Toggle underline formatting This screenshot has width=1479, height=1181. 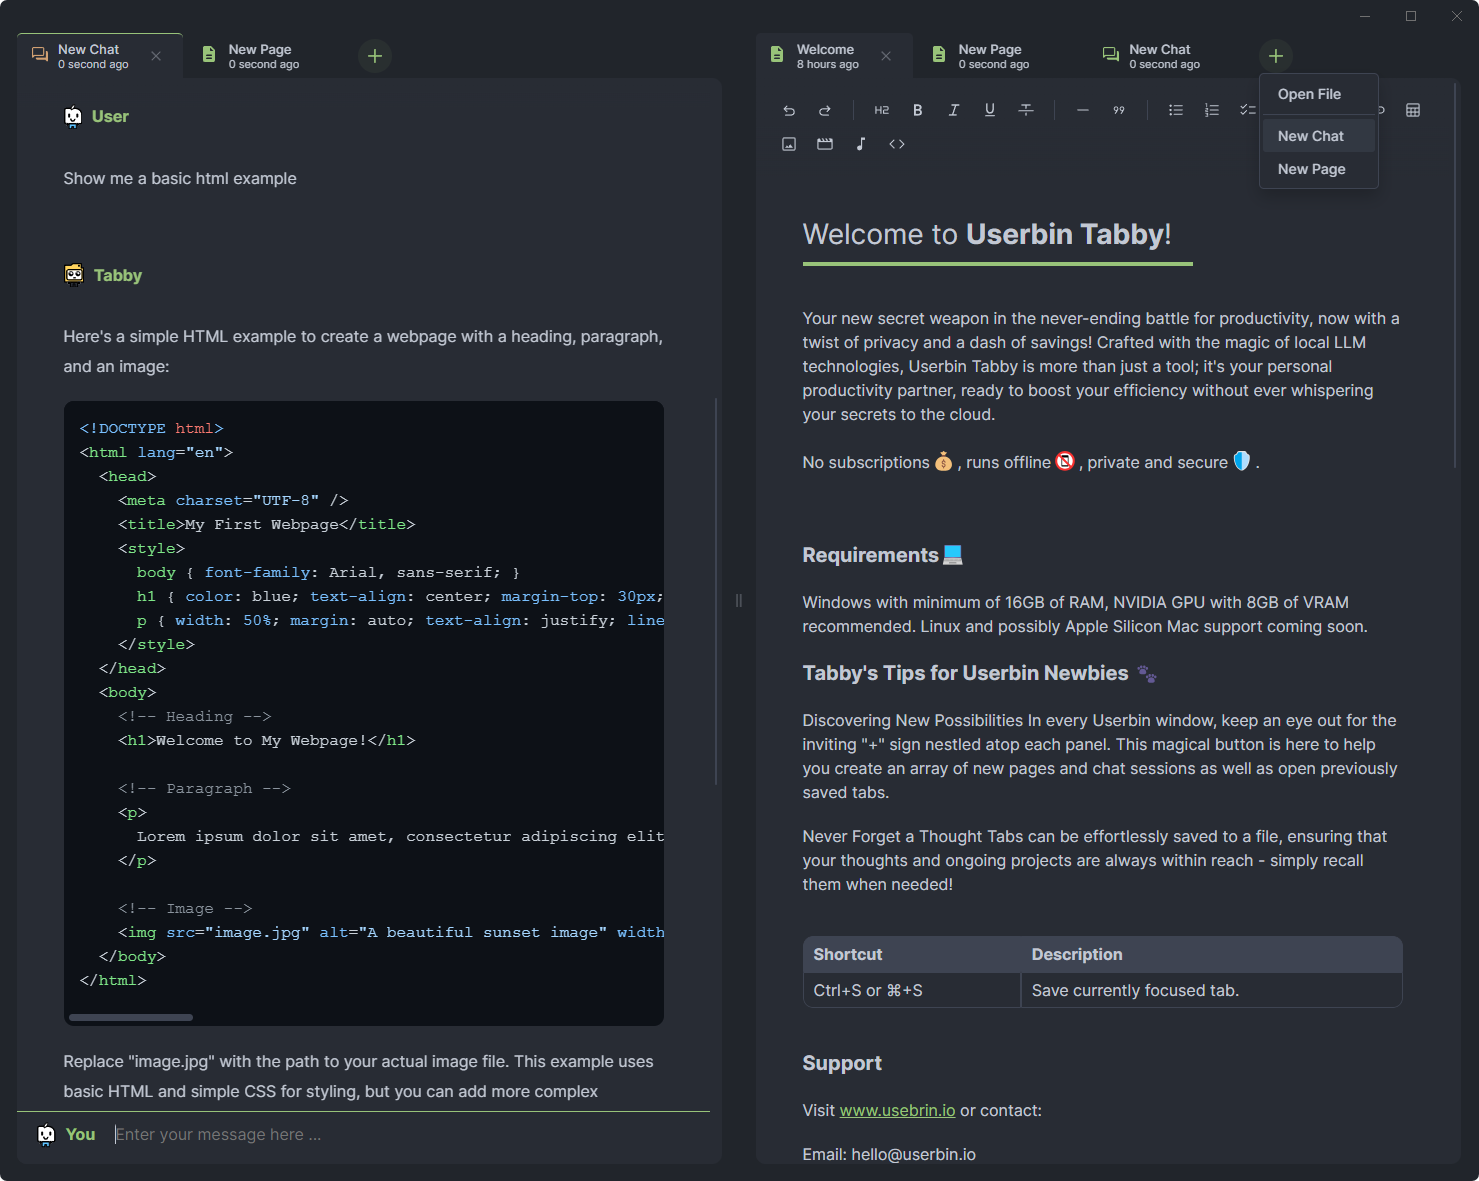point(989,110)
